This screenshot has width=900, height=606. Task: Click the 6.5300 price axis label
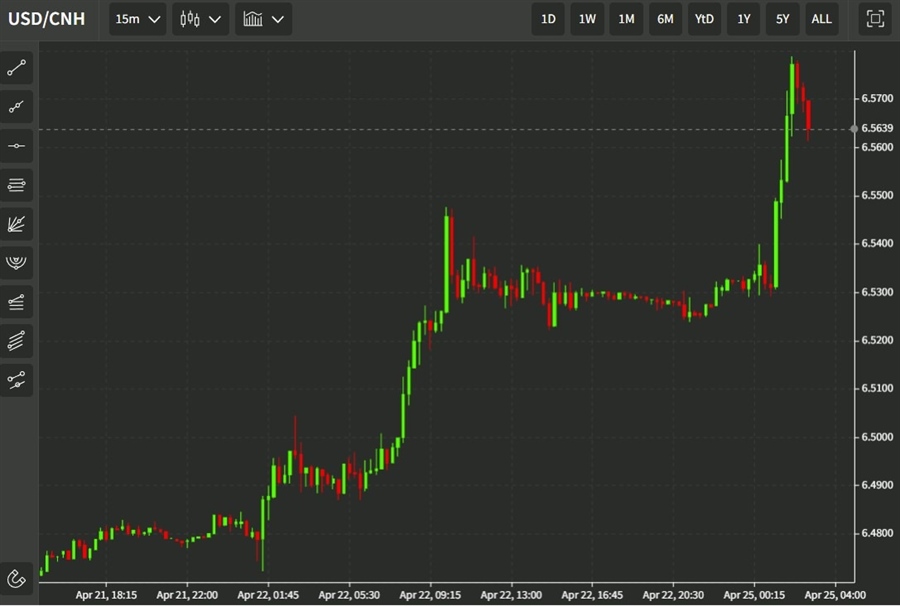(x=877, y=292)
